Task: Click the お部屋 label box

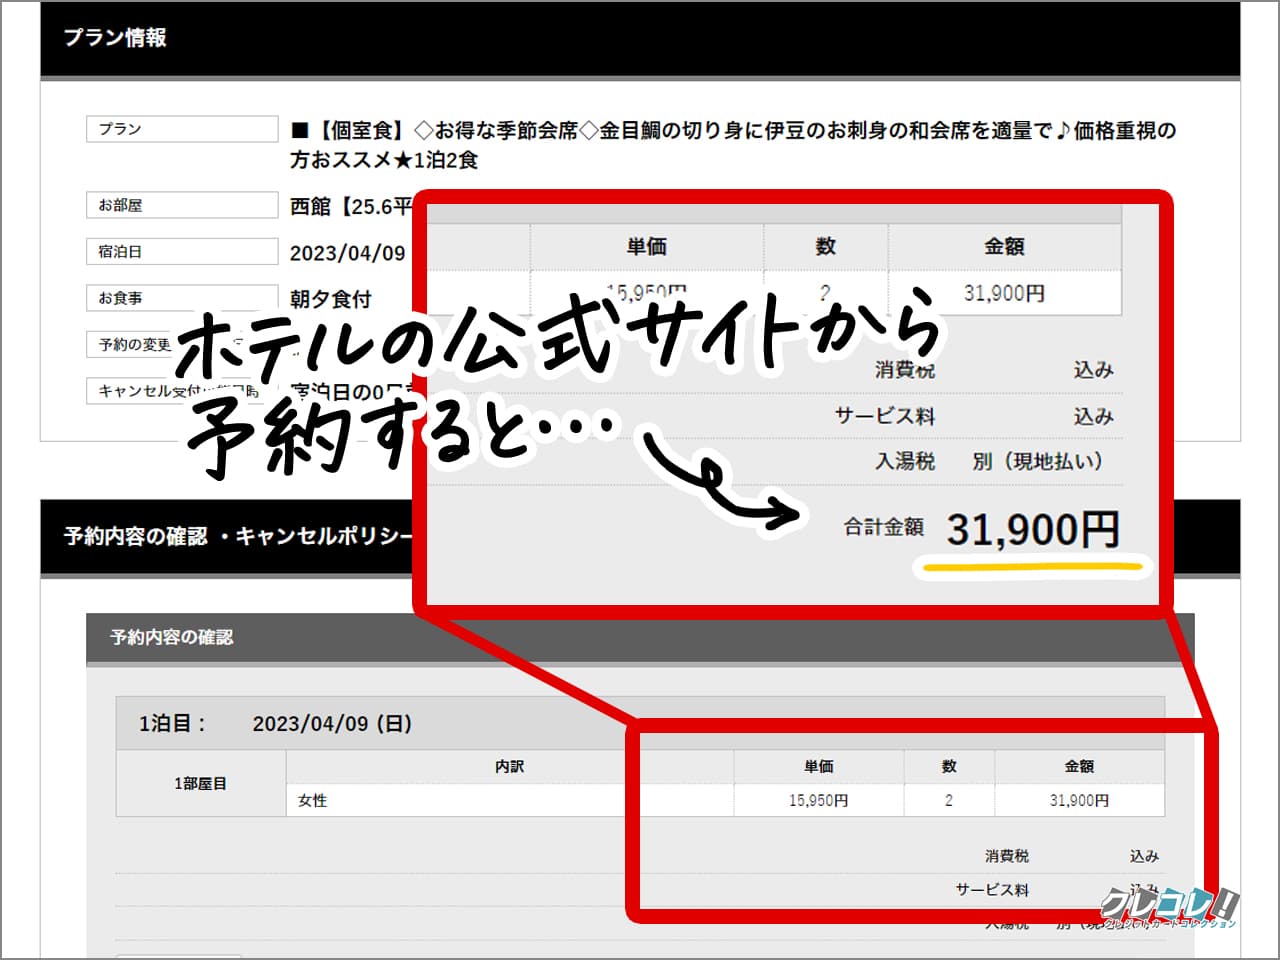Action: coord(180,205)
